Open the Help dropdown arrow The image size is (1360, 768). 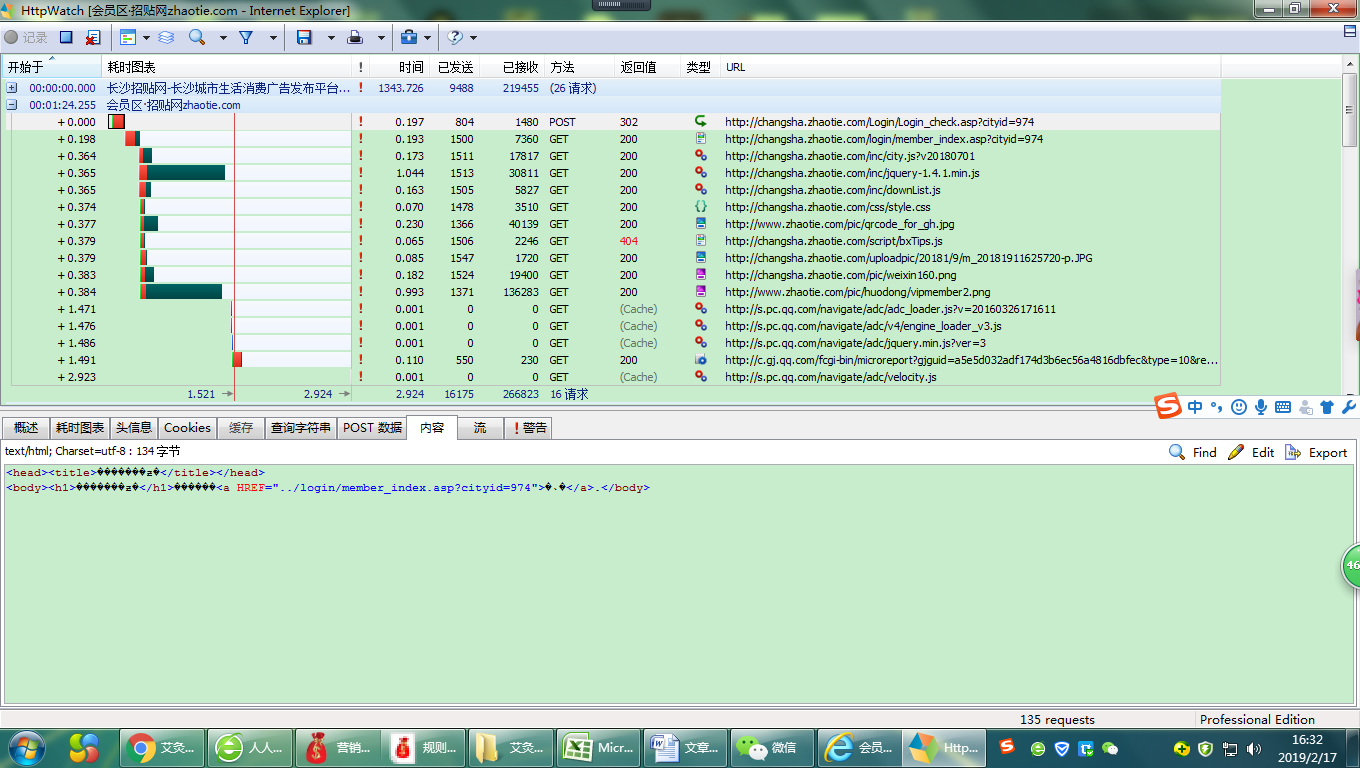point(473,38)
